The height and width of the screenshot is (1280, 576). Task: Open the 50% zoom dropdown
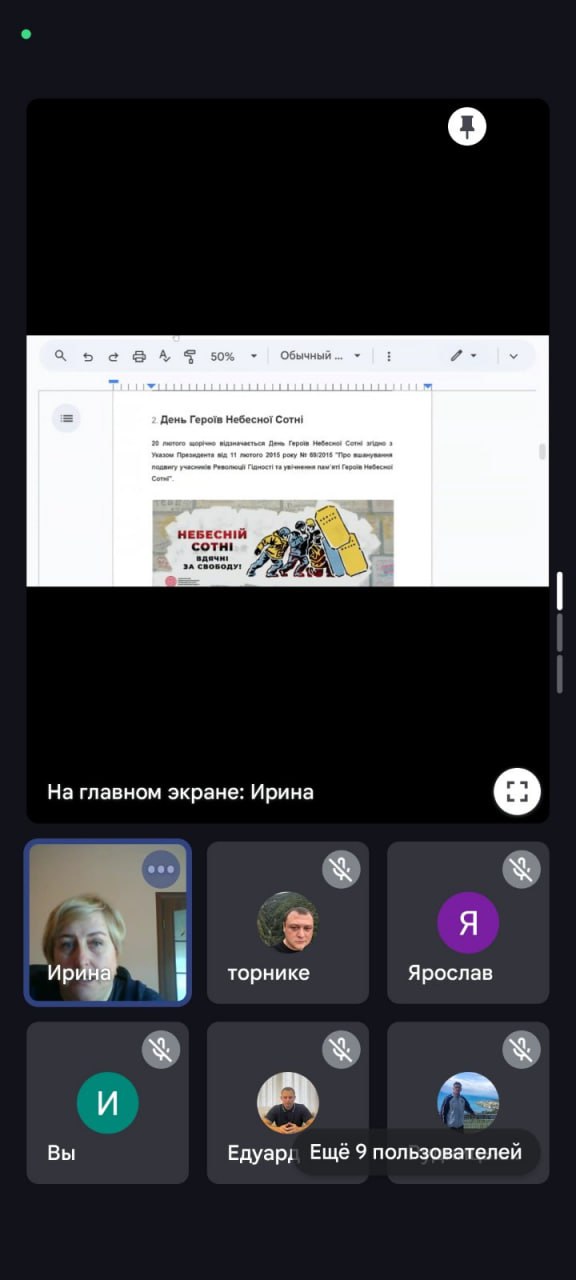pos(234,356)
